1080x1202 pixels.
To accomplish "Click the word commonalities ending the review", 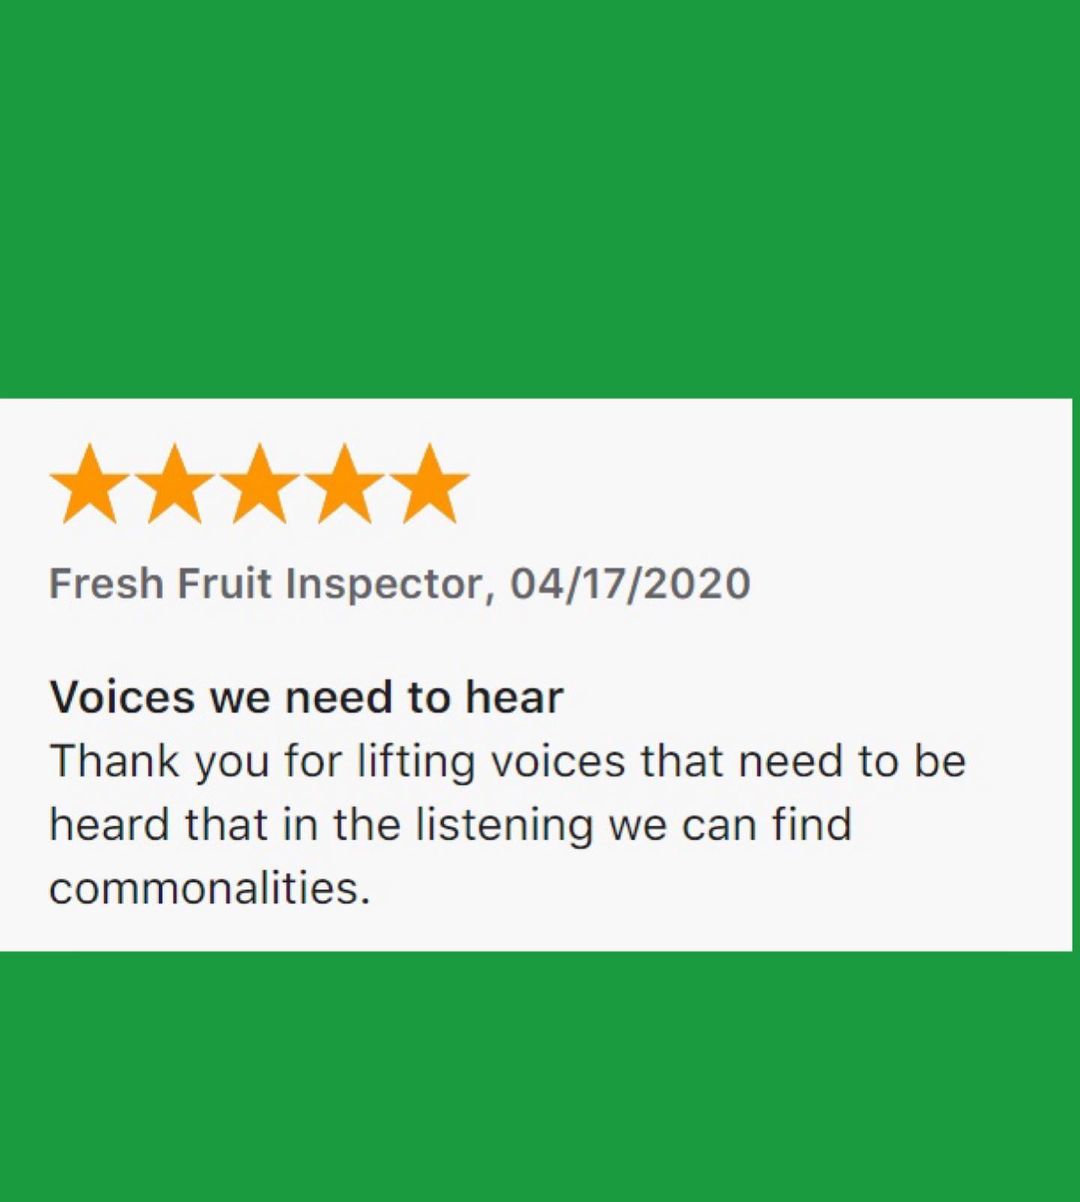I will (x=208, y=888).
